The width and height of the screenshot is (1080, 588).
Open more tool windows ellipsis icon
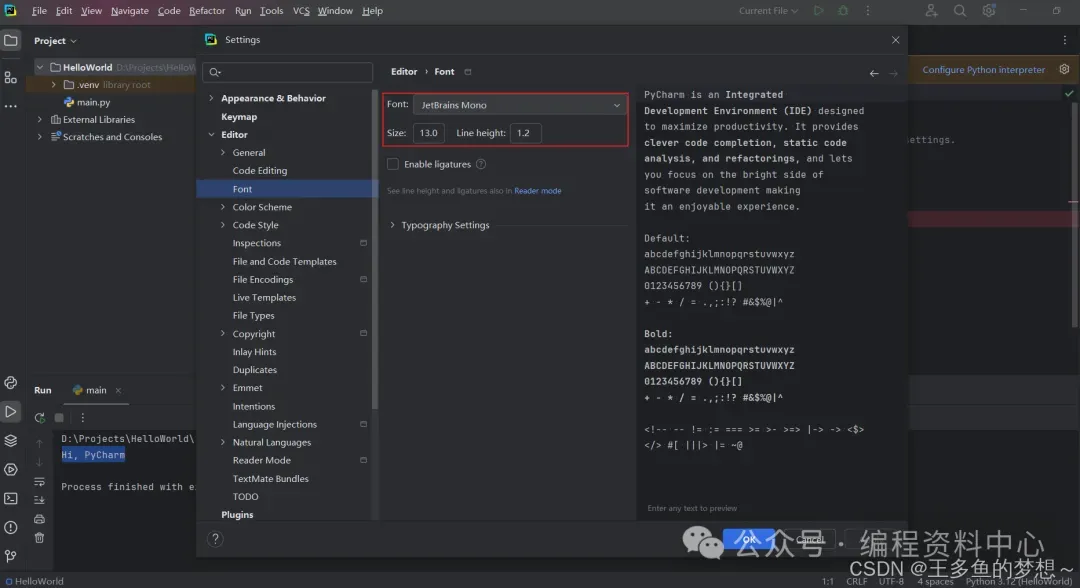(x=10, y=106)
